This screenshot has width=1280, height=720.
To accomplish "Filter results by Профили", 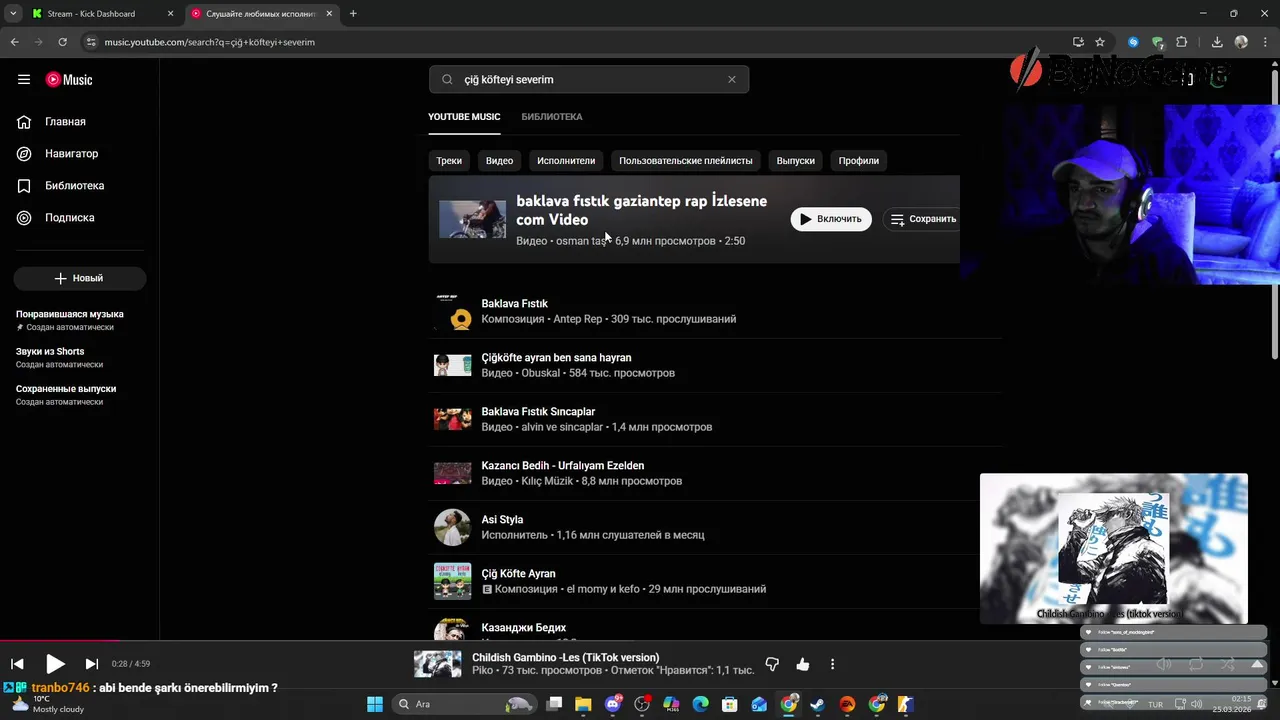I will point(859,161).
